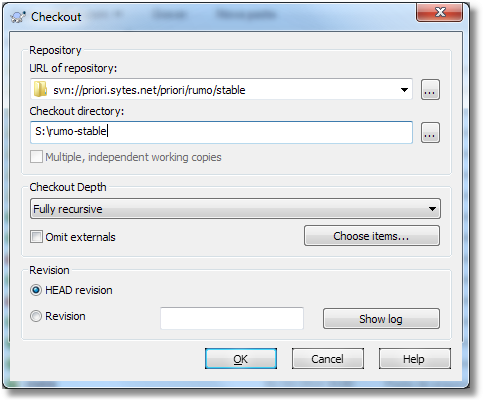Click the TortoiseSVN turtle icon in title bar
Screen dimensions: 484x403
(18, 17)
